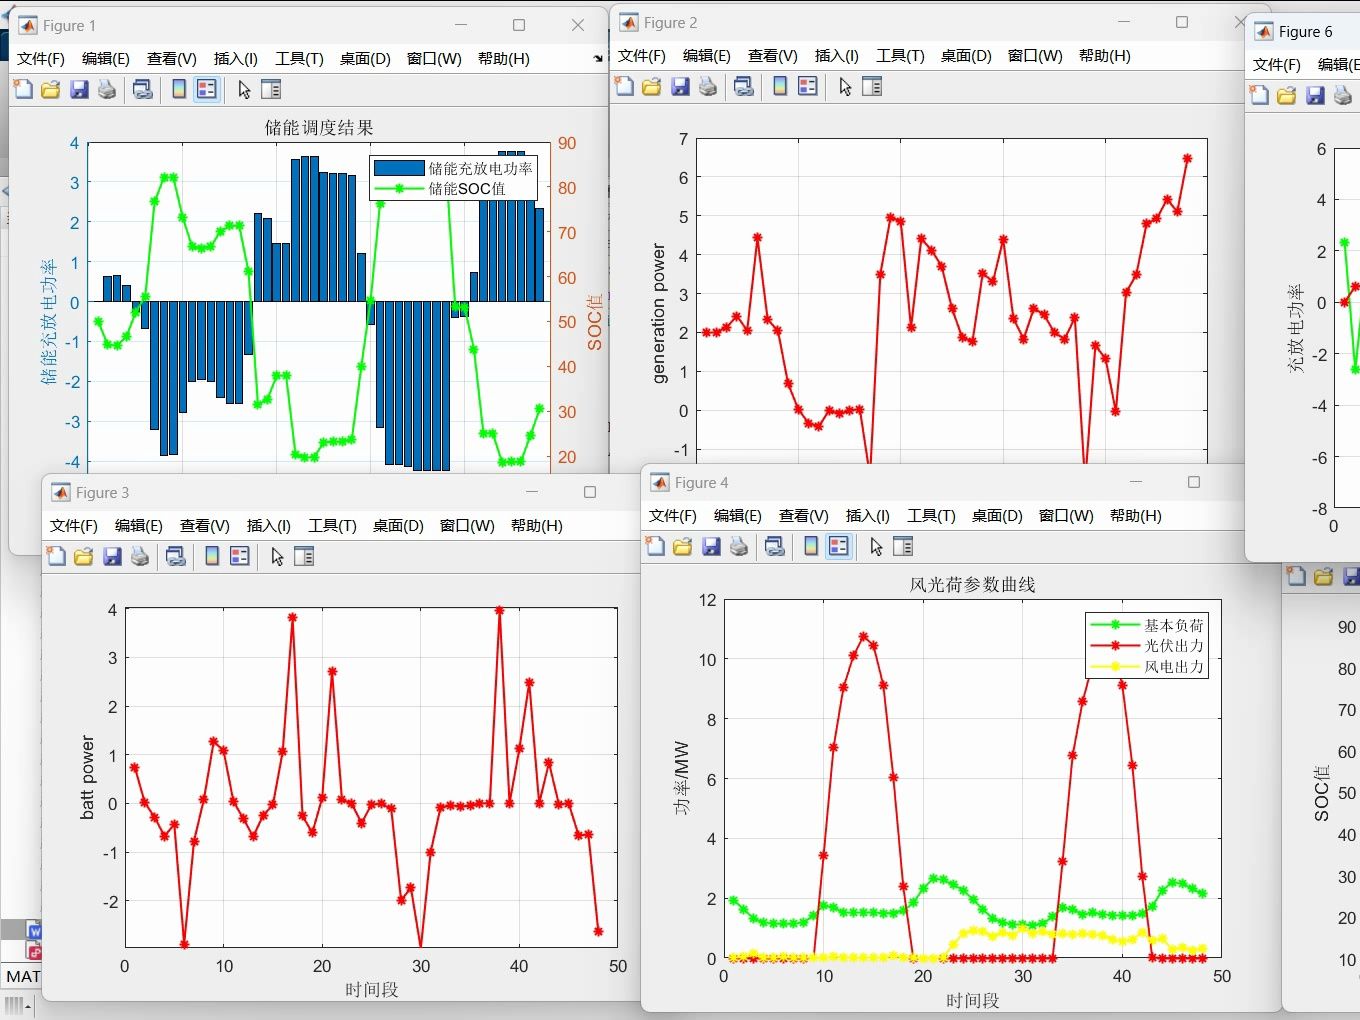Viewport: 1360px width, 1020px height.
Task: Click the batt power axis label in Figure 3
Action: (x=87, y=778)
